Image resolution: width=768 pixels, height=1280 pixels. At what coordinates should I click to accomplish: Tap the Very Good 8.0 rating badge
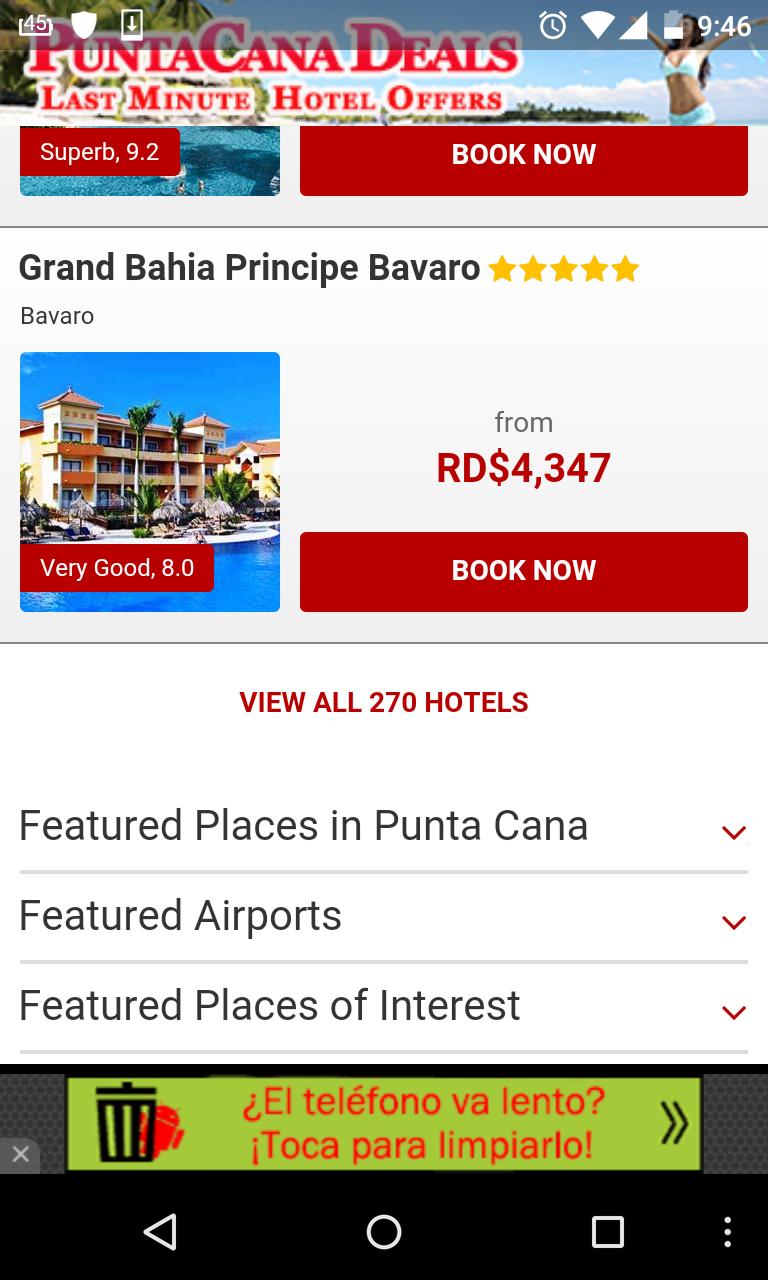(x=117, y=568)
